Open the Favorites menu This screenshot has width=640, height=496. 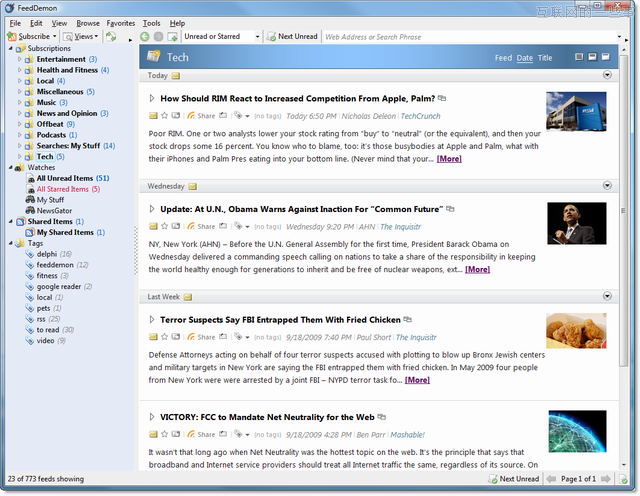coord(121,22)
